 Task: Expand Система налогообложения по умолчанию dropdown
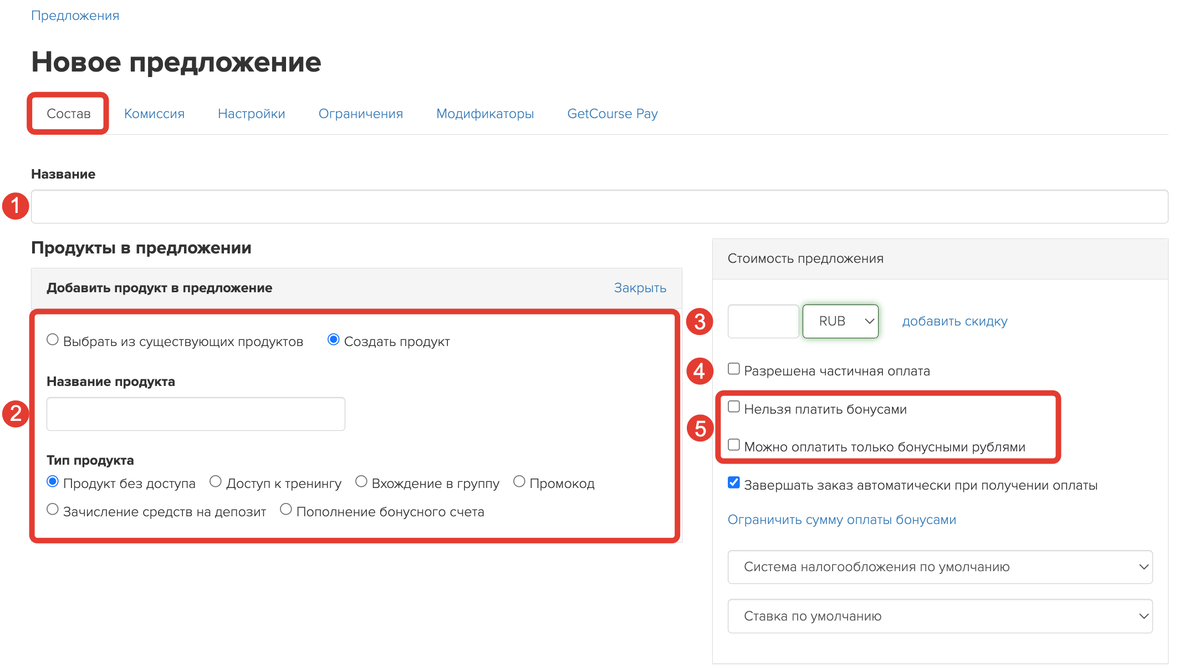[x=940, y=567]
